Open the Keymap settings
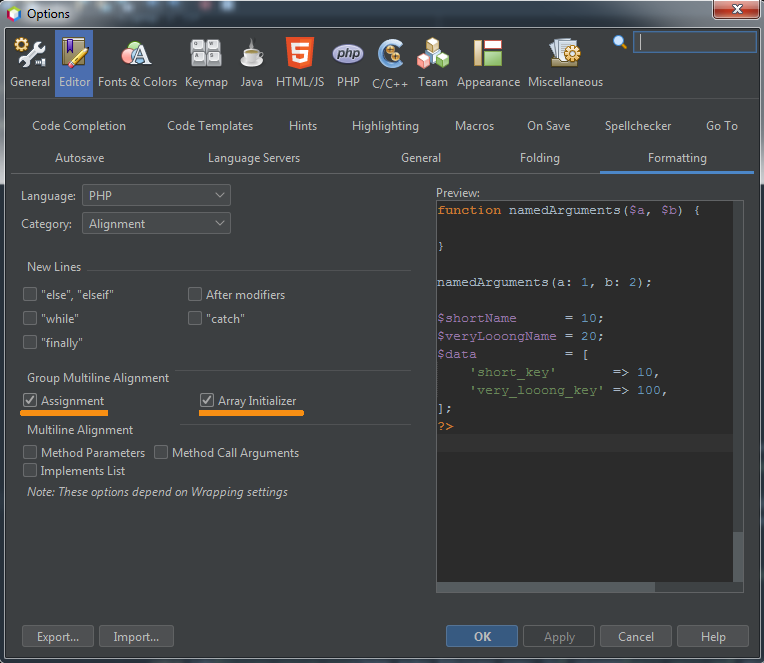Viewport: 764px width, 663px height. (x=206, y=63)
